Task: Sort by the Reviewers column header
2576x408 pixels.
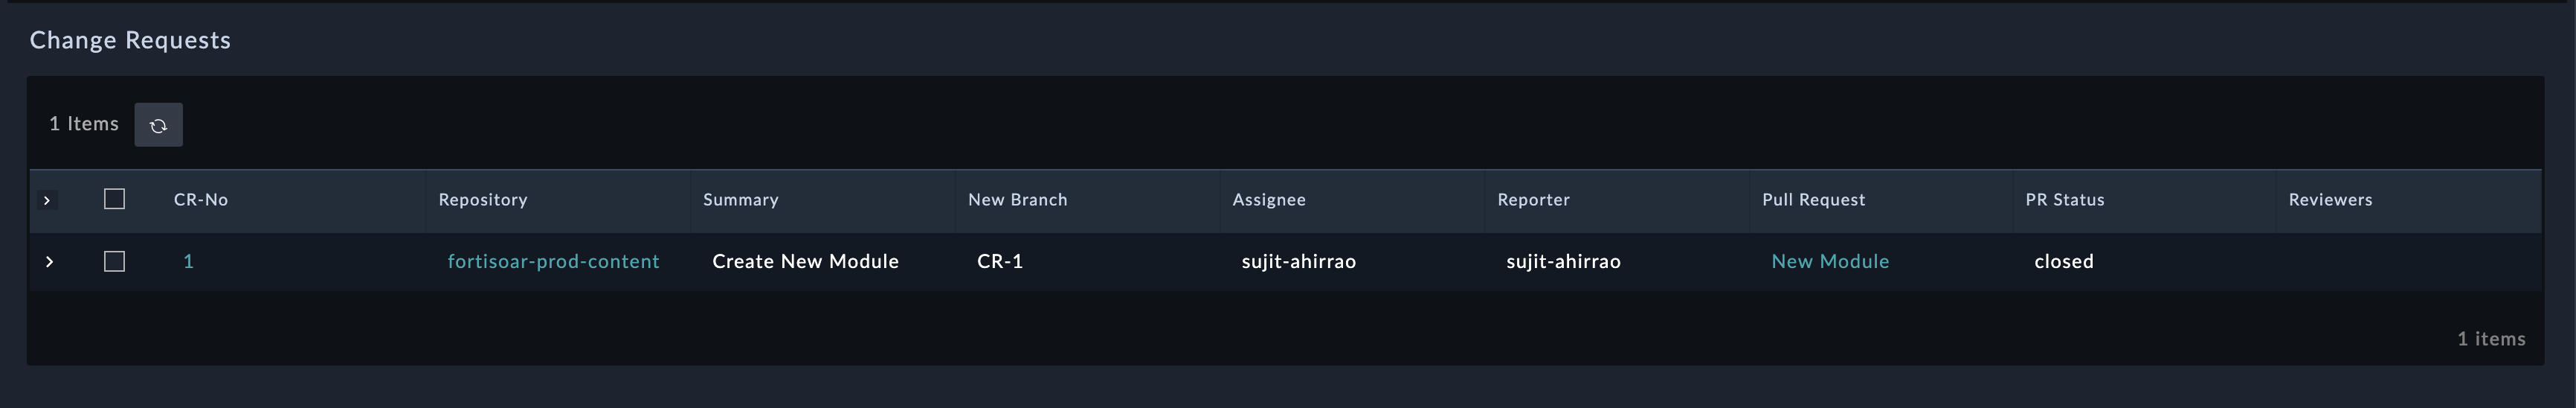Action: point(2331,200)
